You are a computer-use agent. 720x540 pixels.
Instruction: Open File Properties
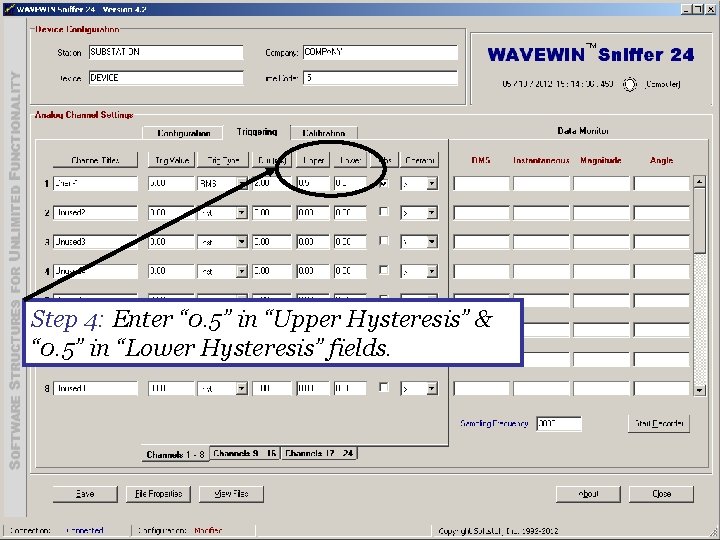[x=158, y=494]
